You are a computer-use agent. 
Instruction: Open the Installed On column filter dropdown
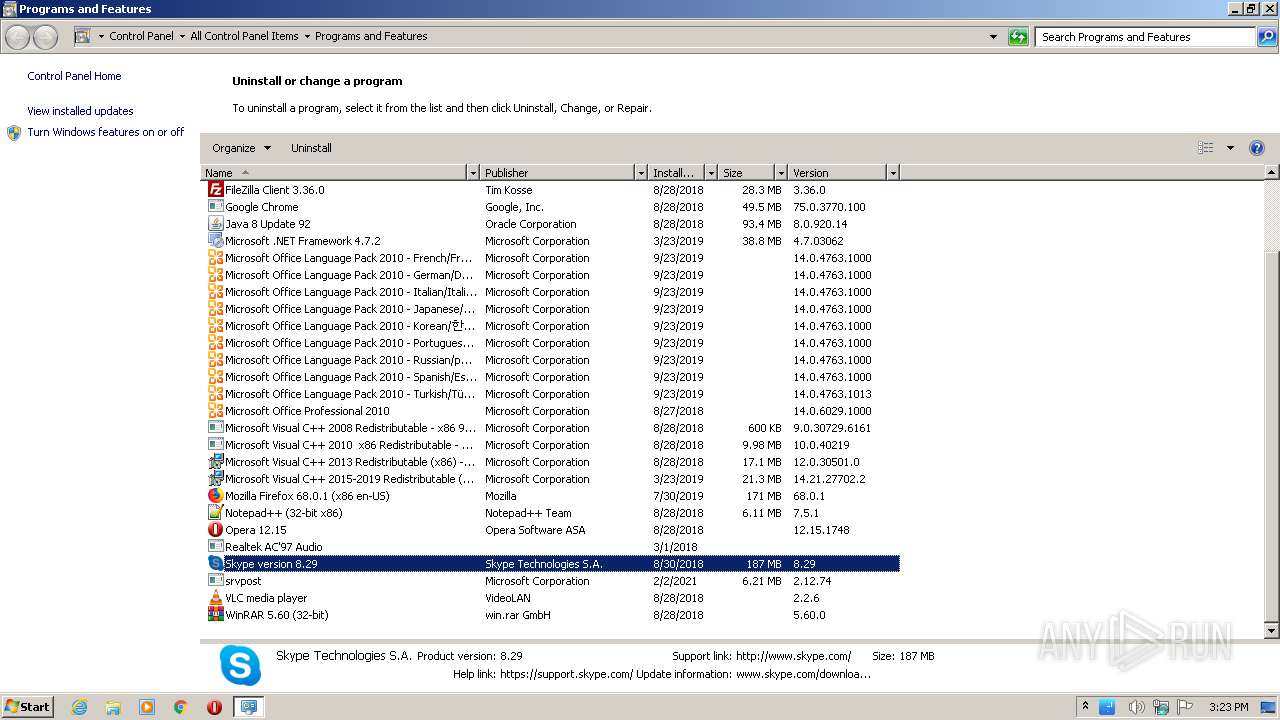pos(711,173)
